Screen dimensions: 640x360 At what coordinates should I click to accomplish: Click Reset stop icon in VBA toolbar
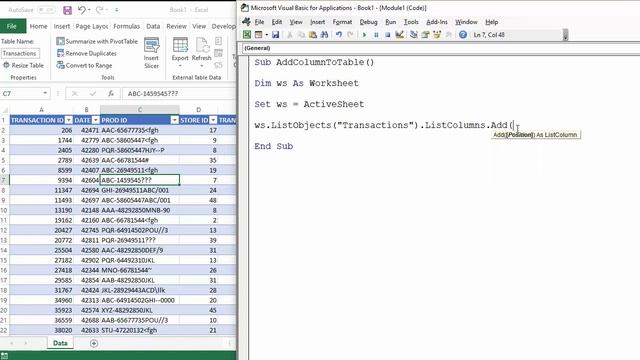387,35
